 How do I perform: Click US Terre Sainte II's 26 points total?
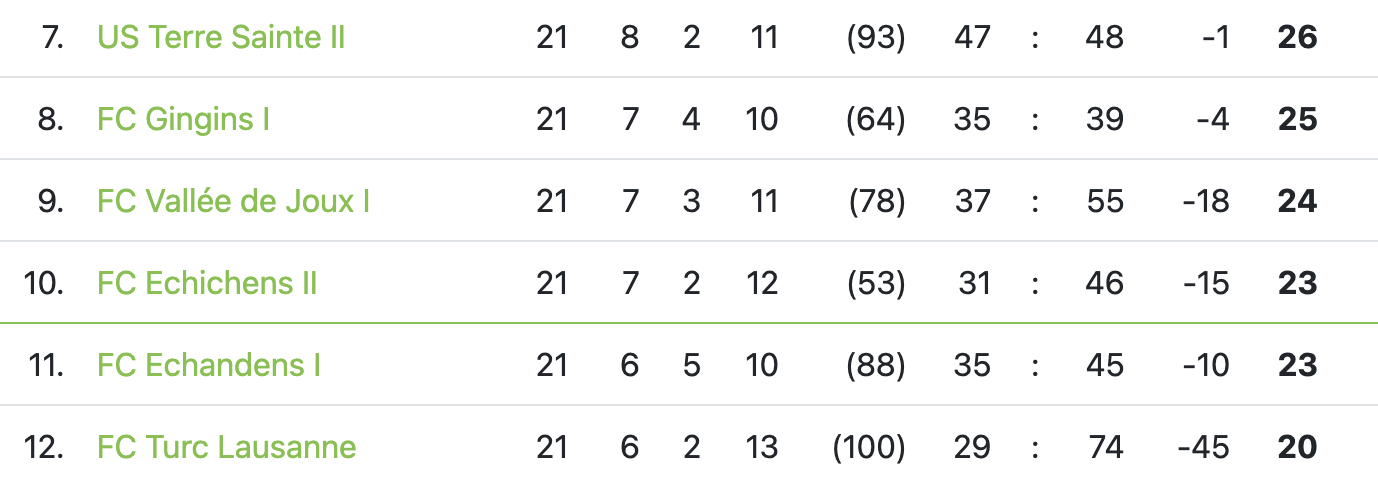click(x=1297, y=38)
